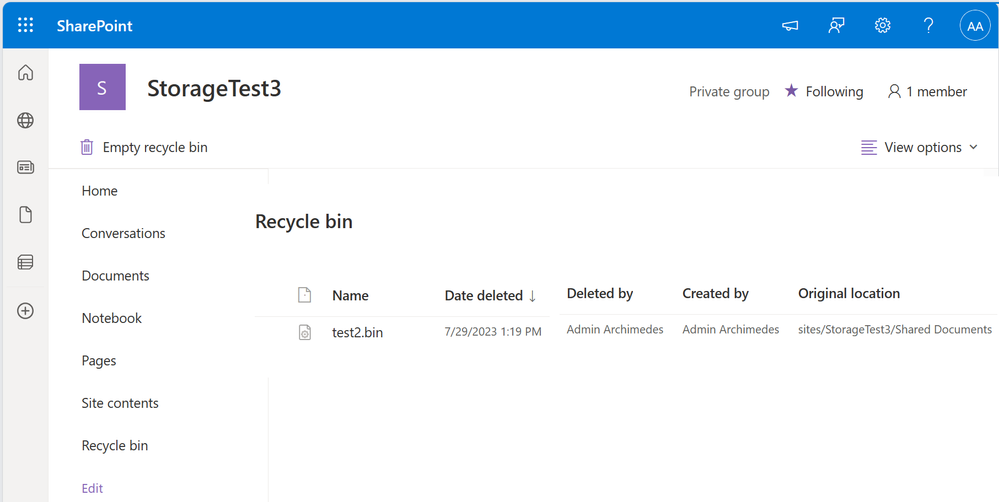This screenshot has width=999, height=502.
Task: Open the feedback chat person icon
Action: coord(836,26)
